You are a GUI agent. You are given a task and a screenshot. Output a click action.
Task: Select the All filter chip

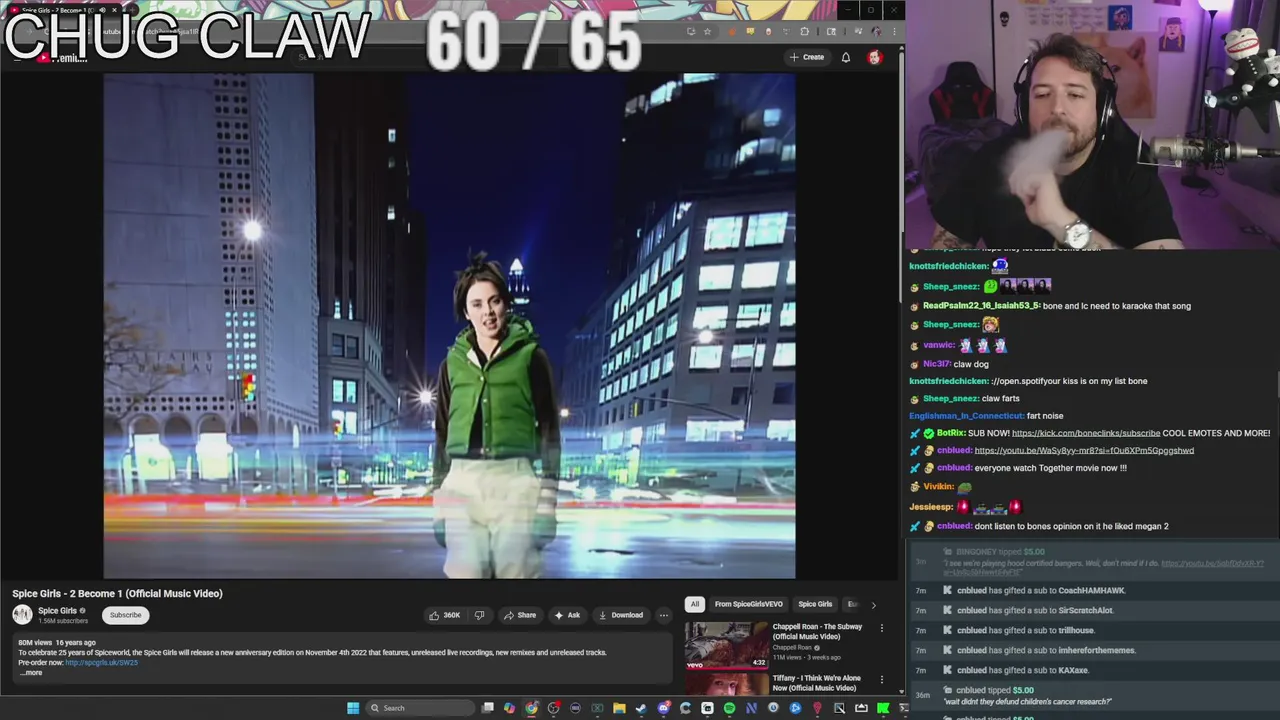pos(694,604)
